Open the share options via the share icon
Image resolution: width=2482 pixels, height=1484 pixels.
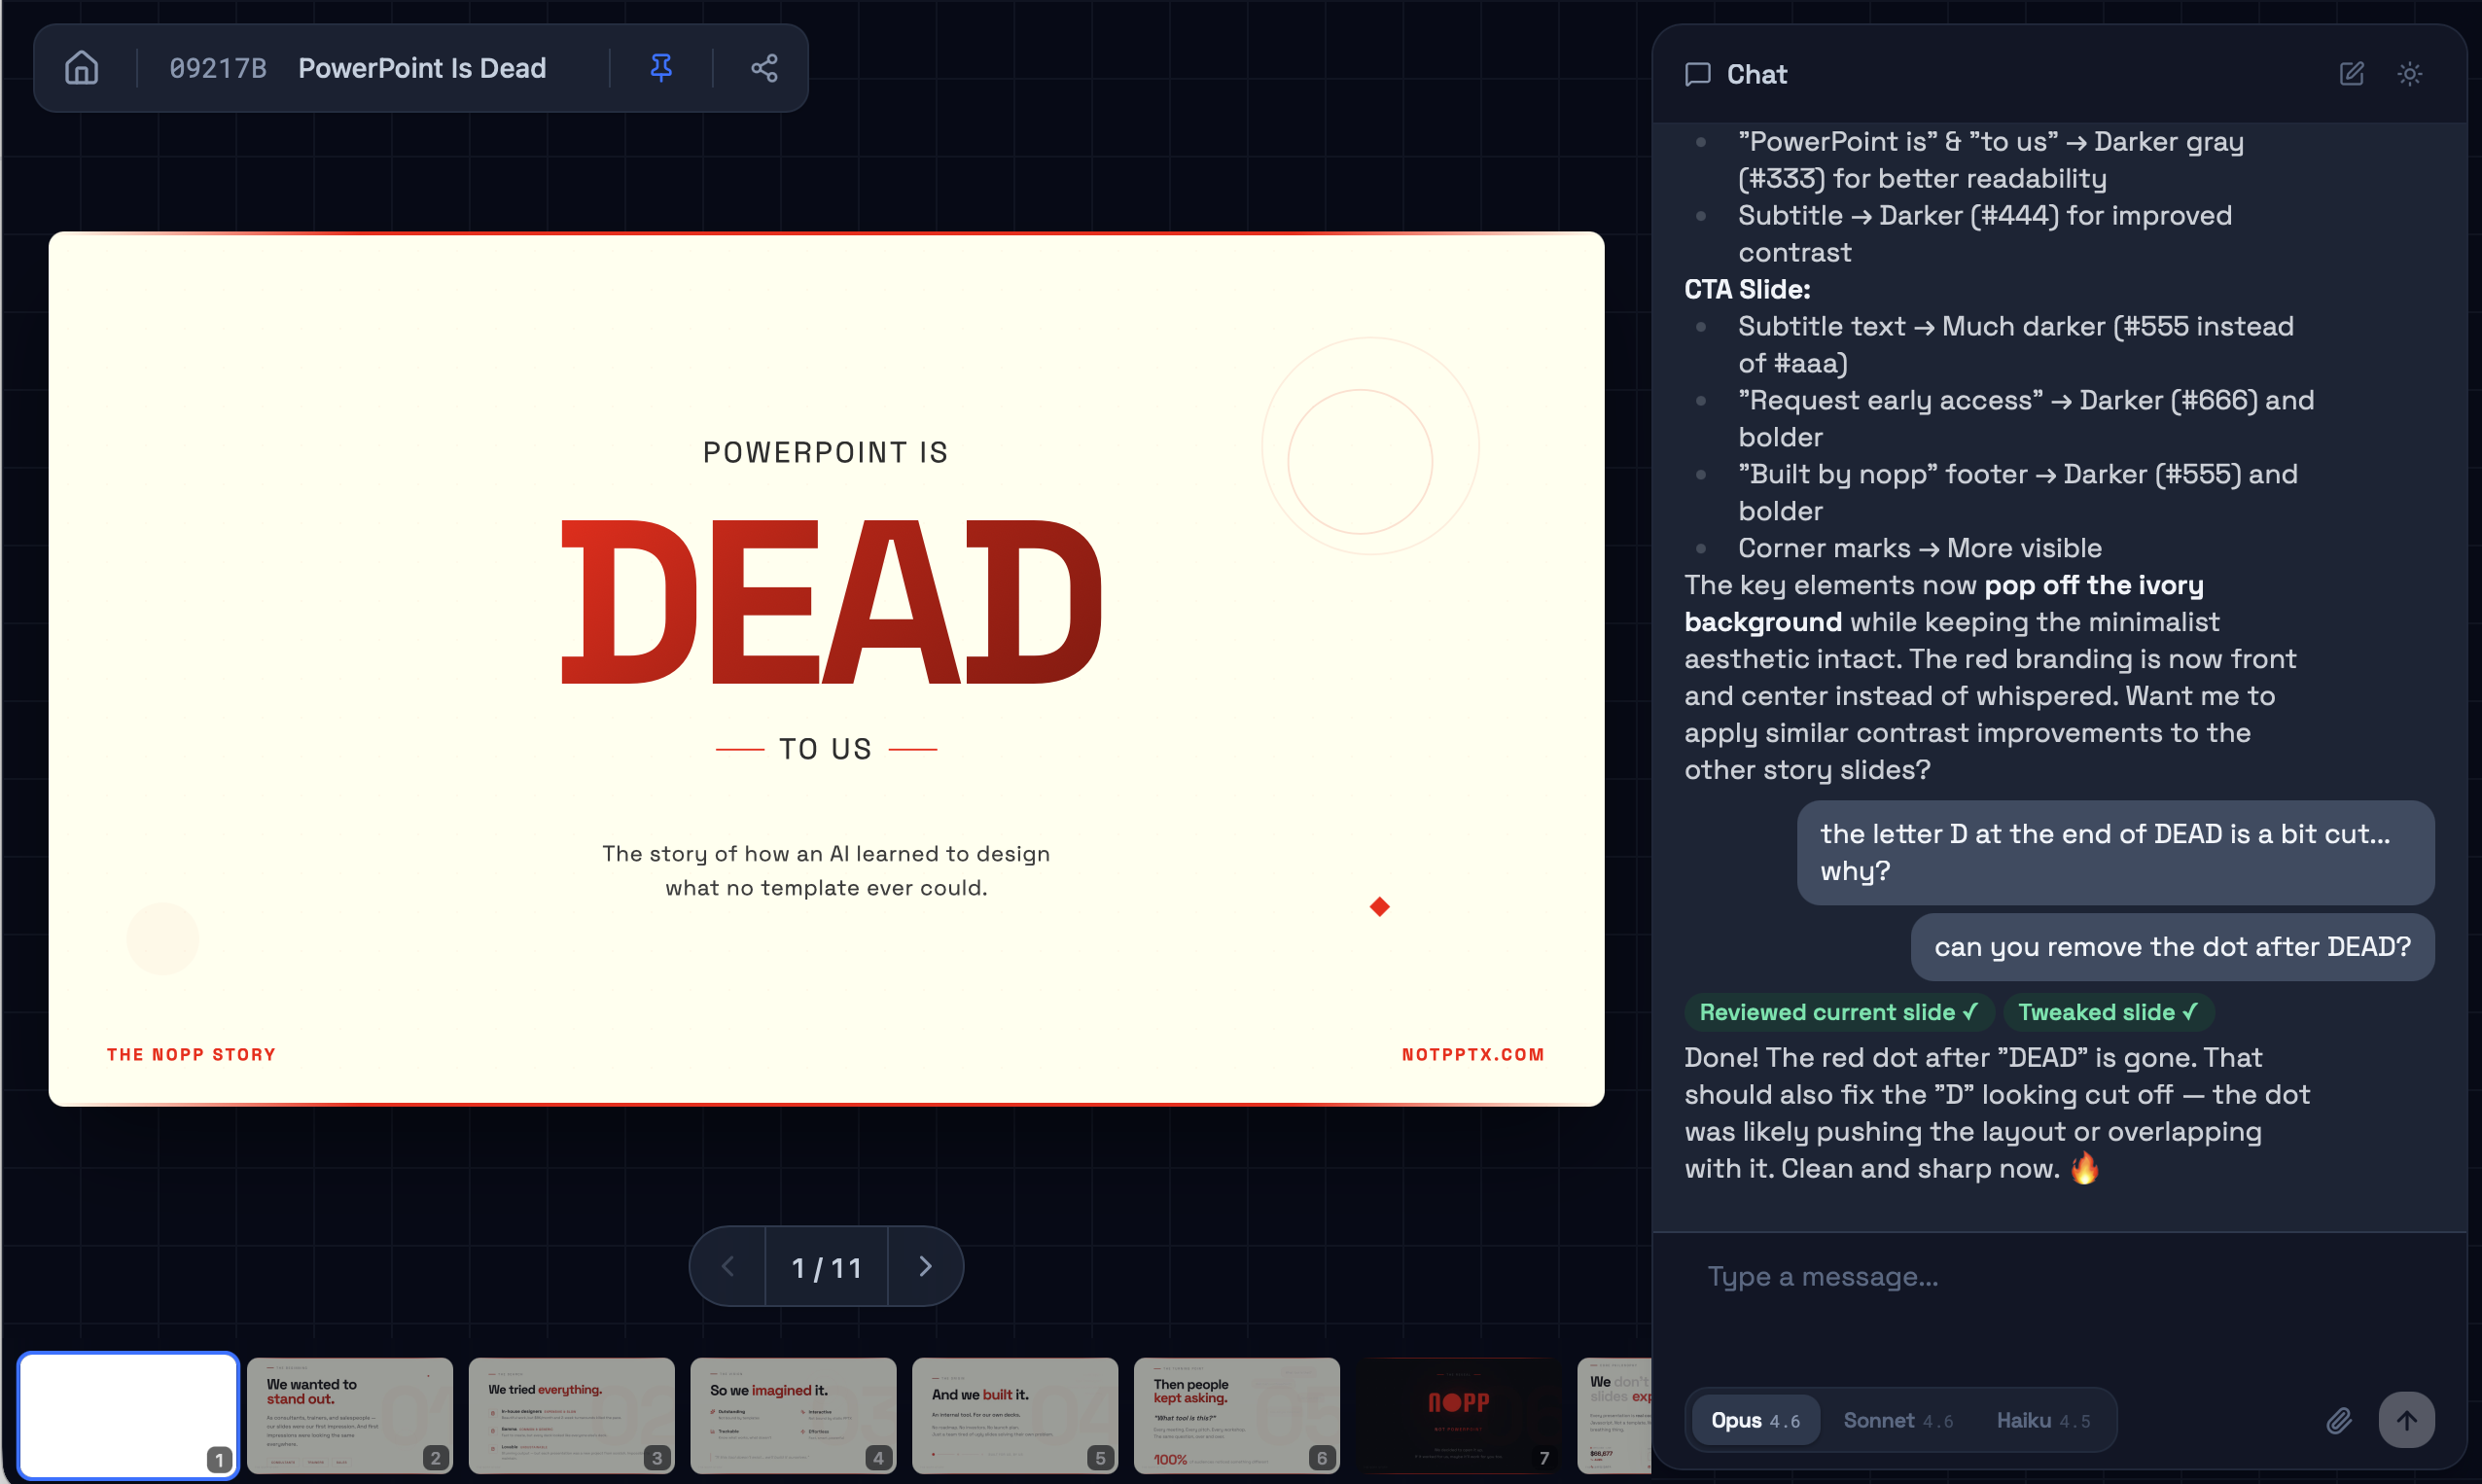(763, 67)
